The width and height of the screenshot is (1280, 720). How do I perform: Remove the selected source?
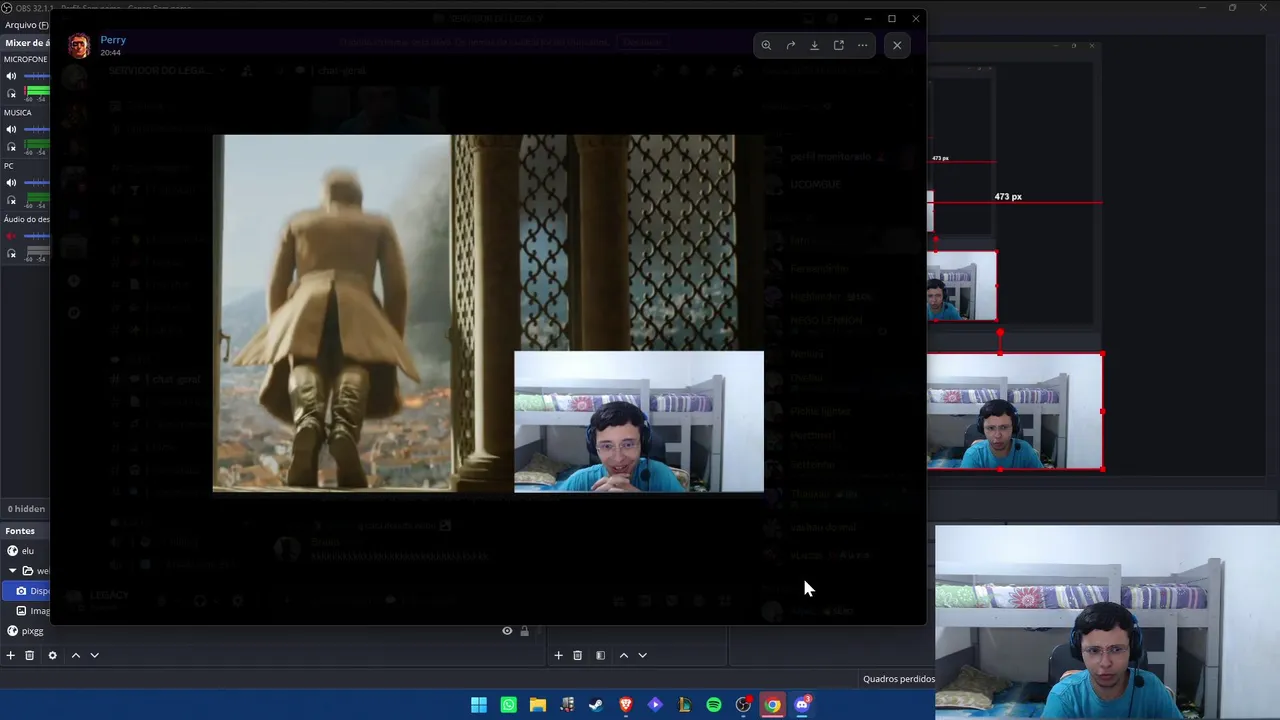(30, 655)
